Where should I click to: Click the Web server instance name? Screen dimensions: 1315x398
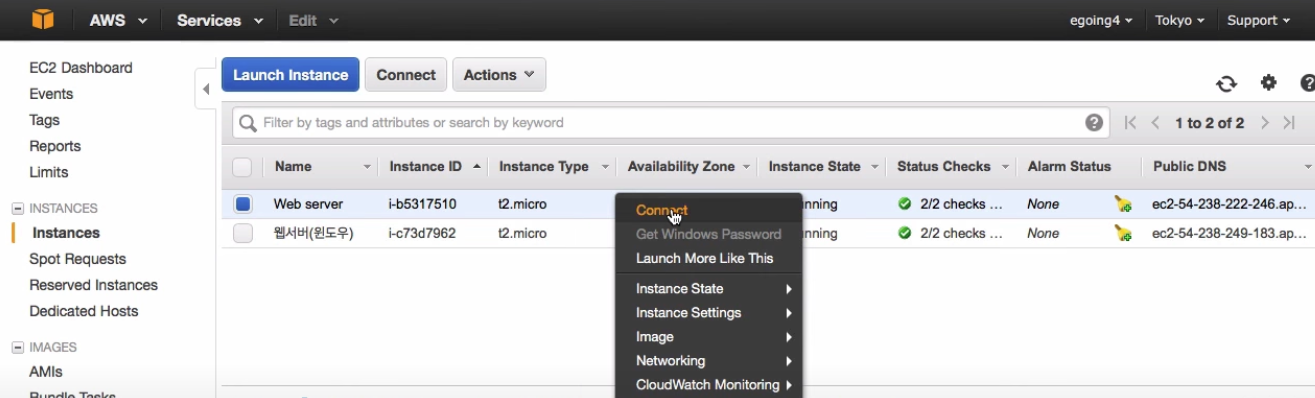pyautogui.click(x=309, y=204)
